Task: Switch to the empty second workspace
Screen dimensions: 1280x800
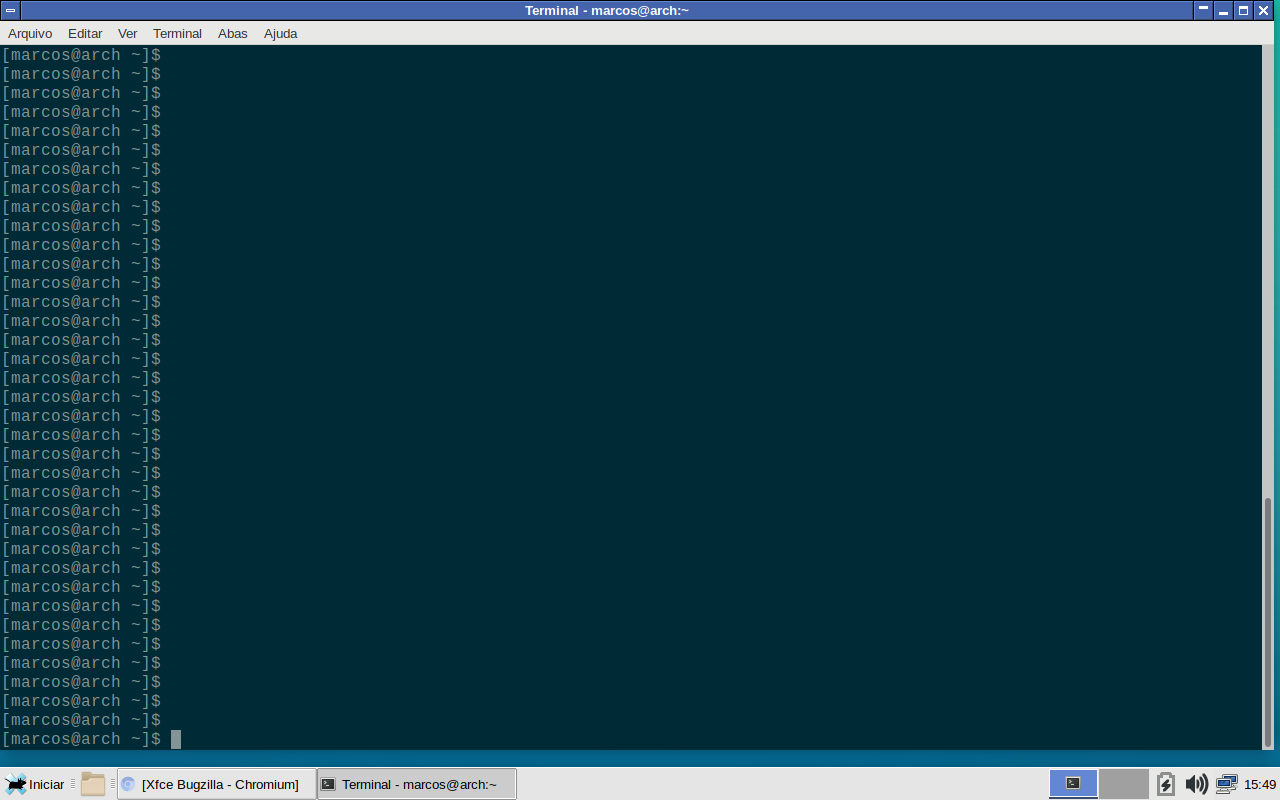Action: point(1123,783)
